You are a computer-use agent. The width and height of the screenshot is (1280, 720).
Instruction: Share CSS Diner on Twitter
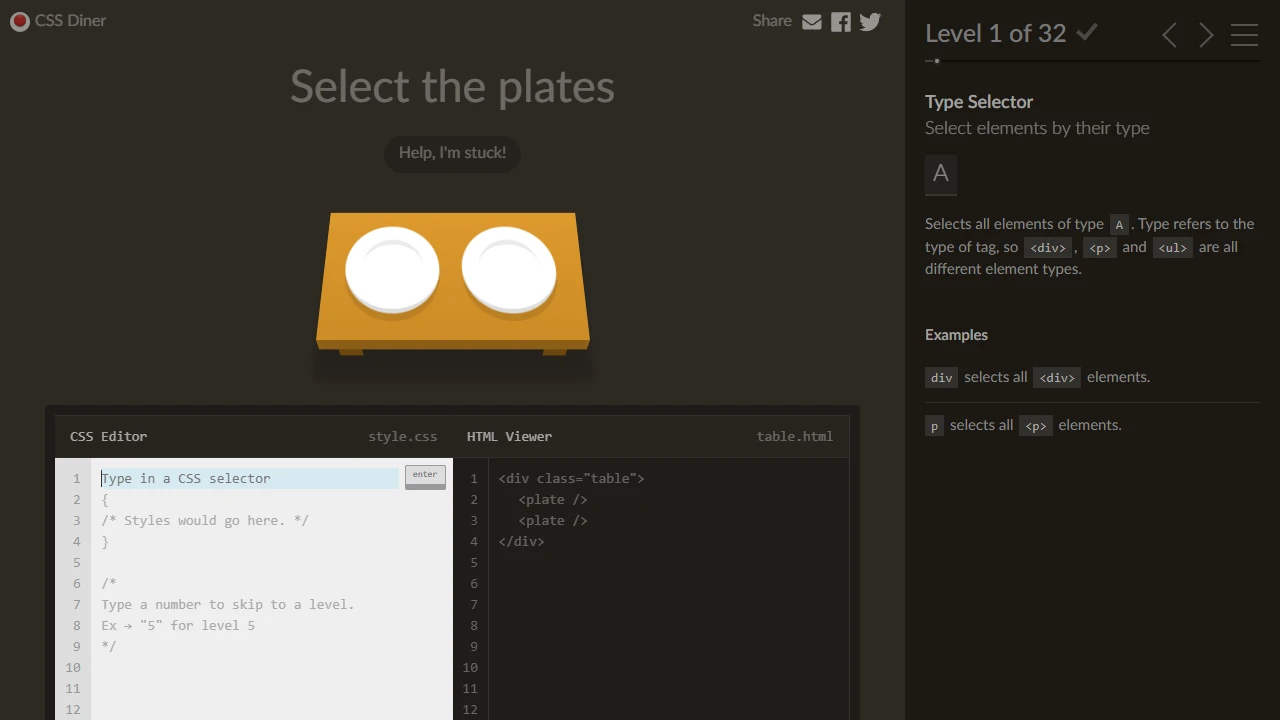click(869, 21)
